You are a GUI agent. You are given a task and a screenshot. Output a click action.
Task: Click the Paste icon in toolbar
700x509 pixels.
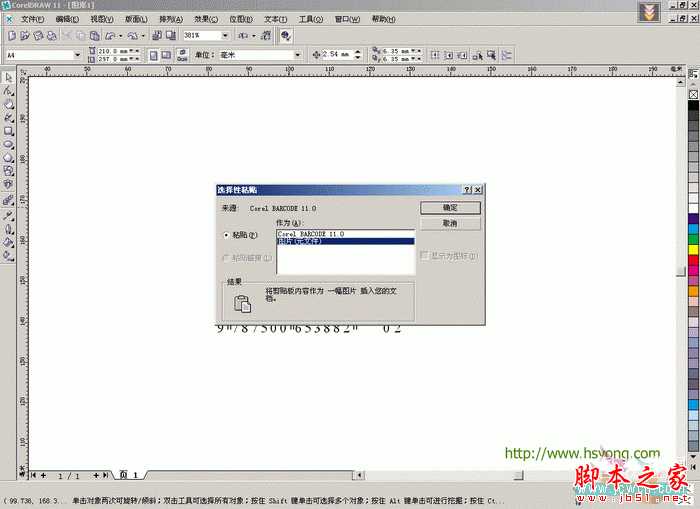95,35
